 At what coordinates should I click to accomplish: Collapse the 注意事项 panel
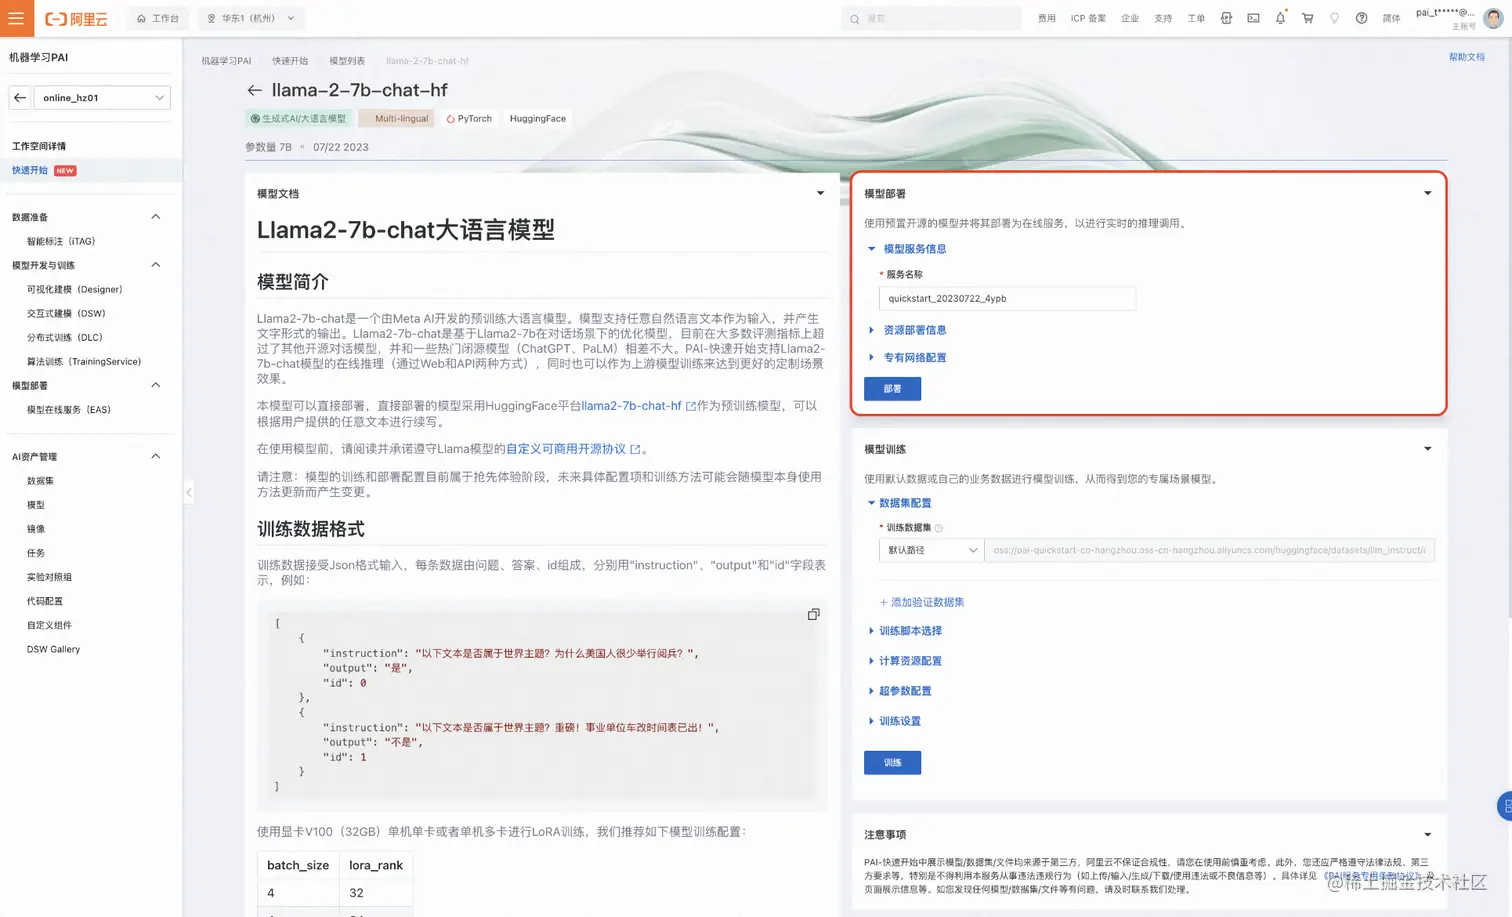(1427, 834)
